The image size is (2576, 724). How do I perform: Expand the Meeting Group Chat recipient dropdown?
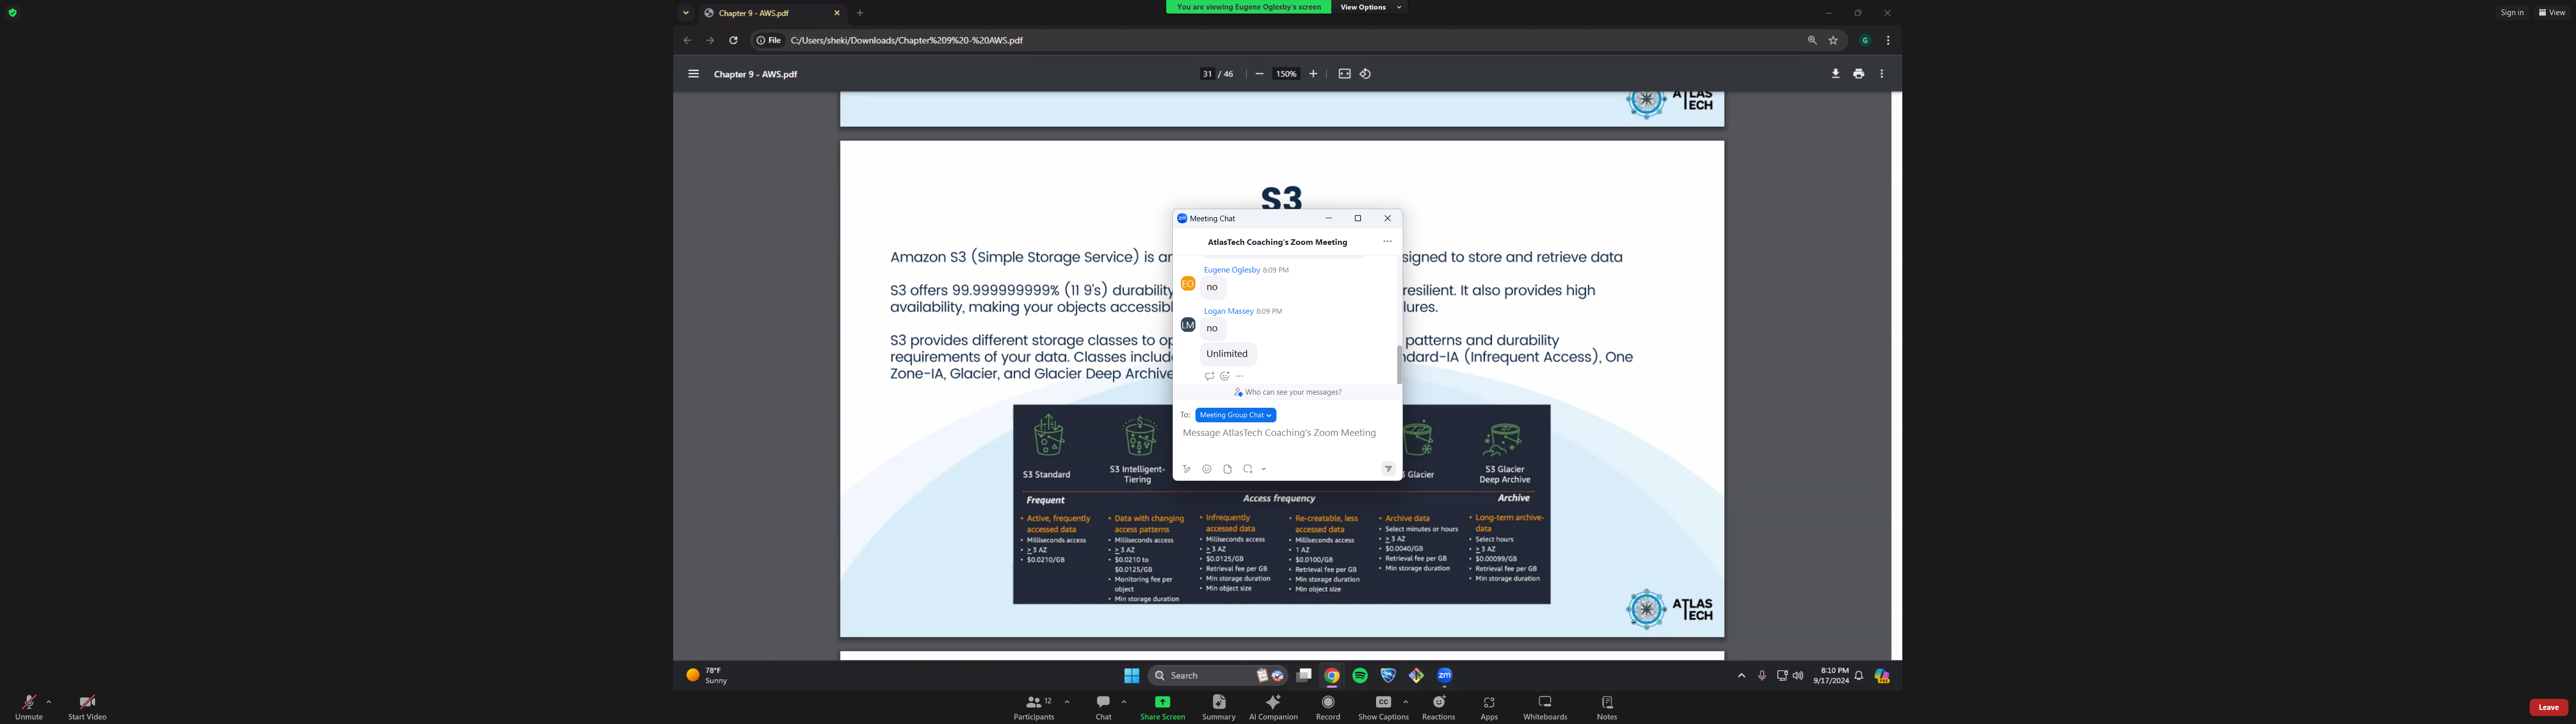click(1236, 415)
